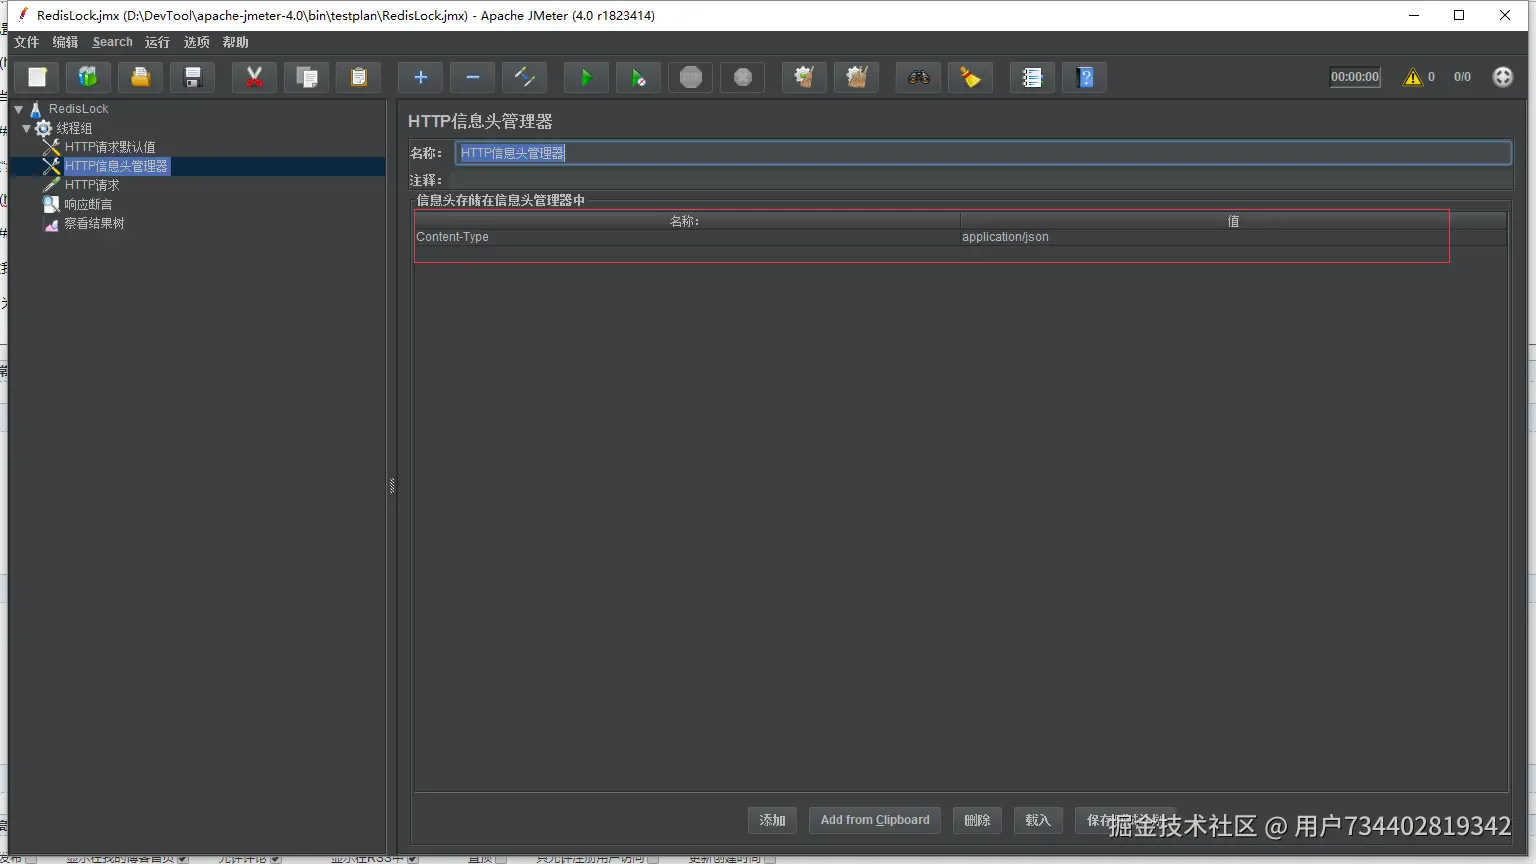Open the 运行 menu

coord(157,42)
